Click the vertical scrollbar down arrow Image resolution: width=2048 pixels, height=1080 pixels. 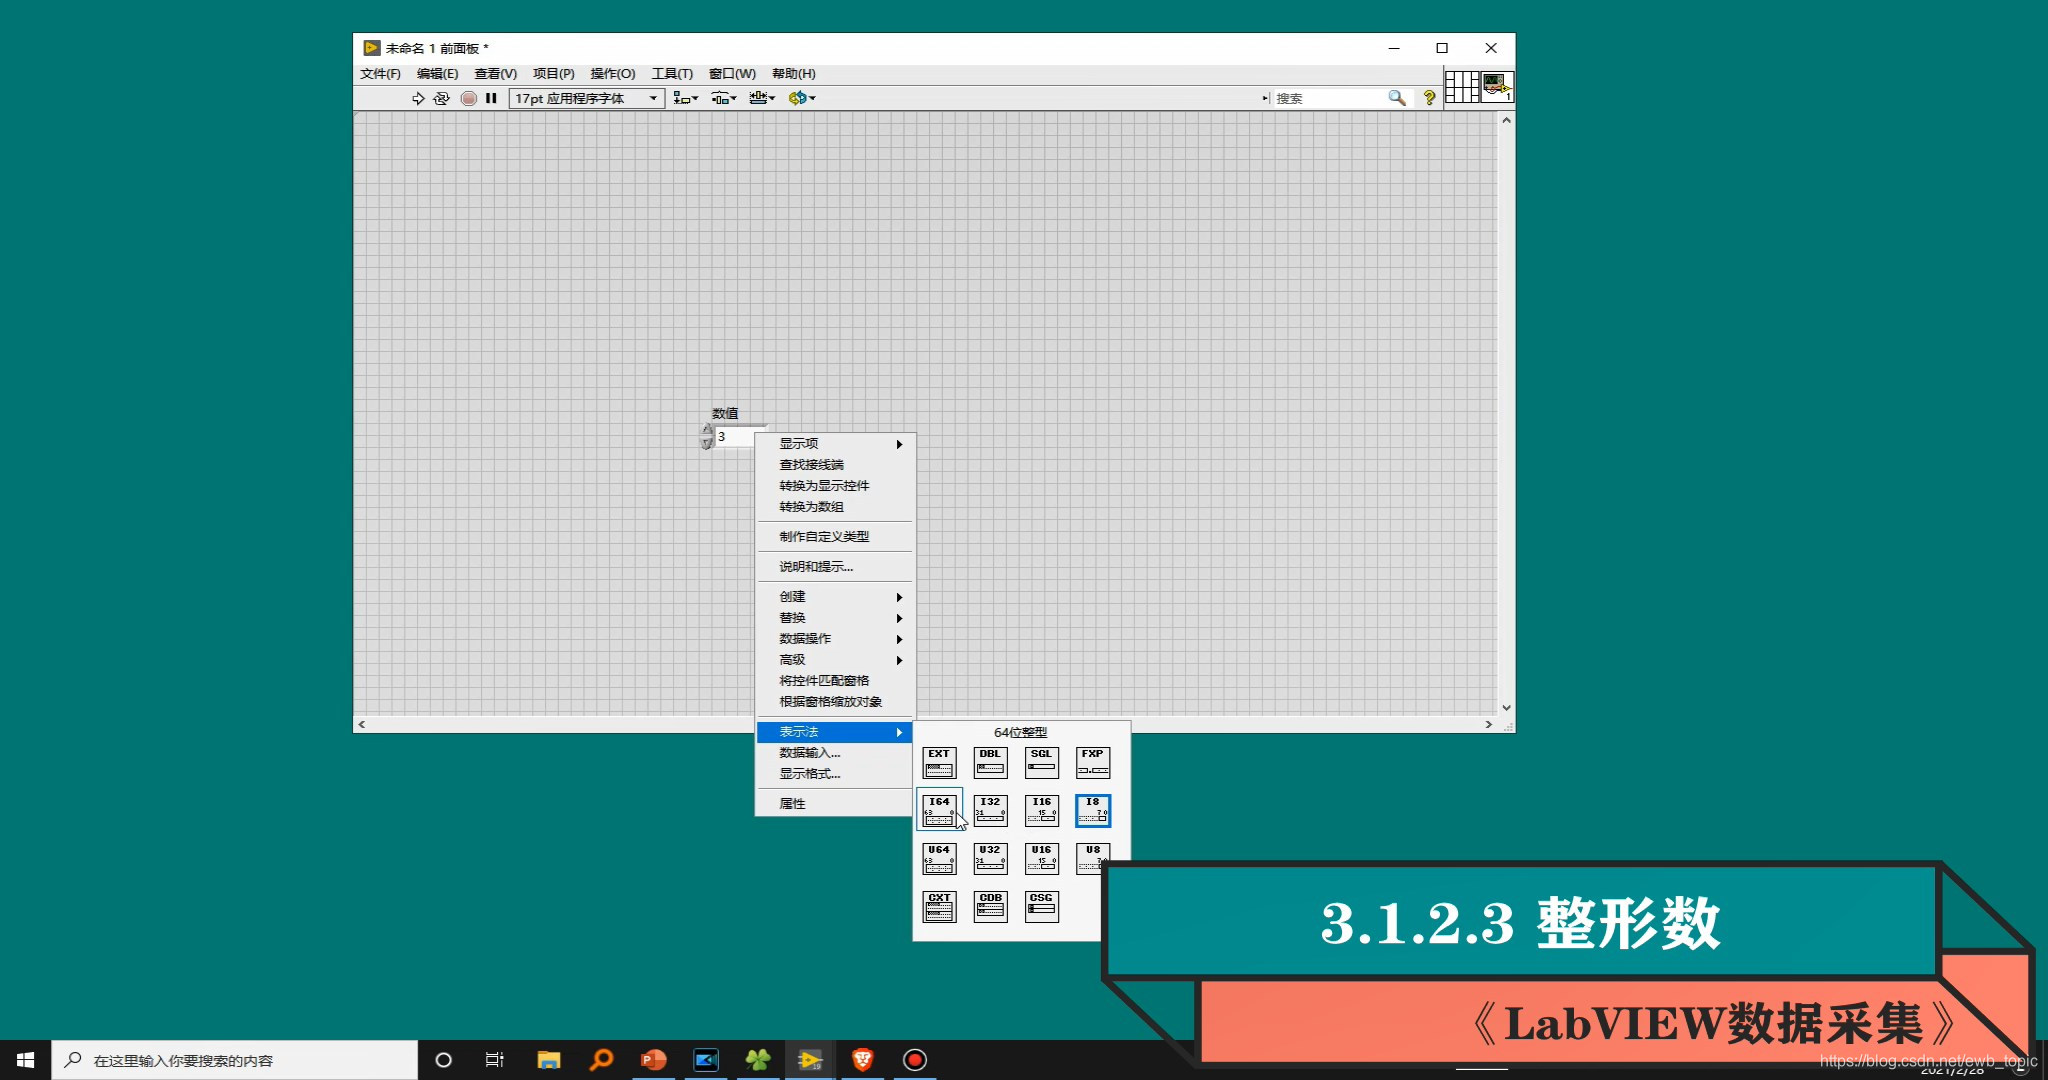[x=1506, y=708]
